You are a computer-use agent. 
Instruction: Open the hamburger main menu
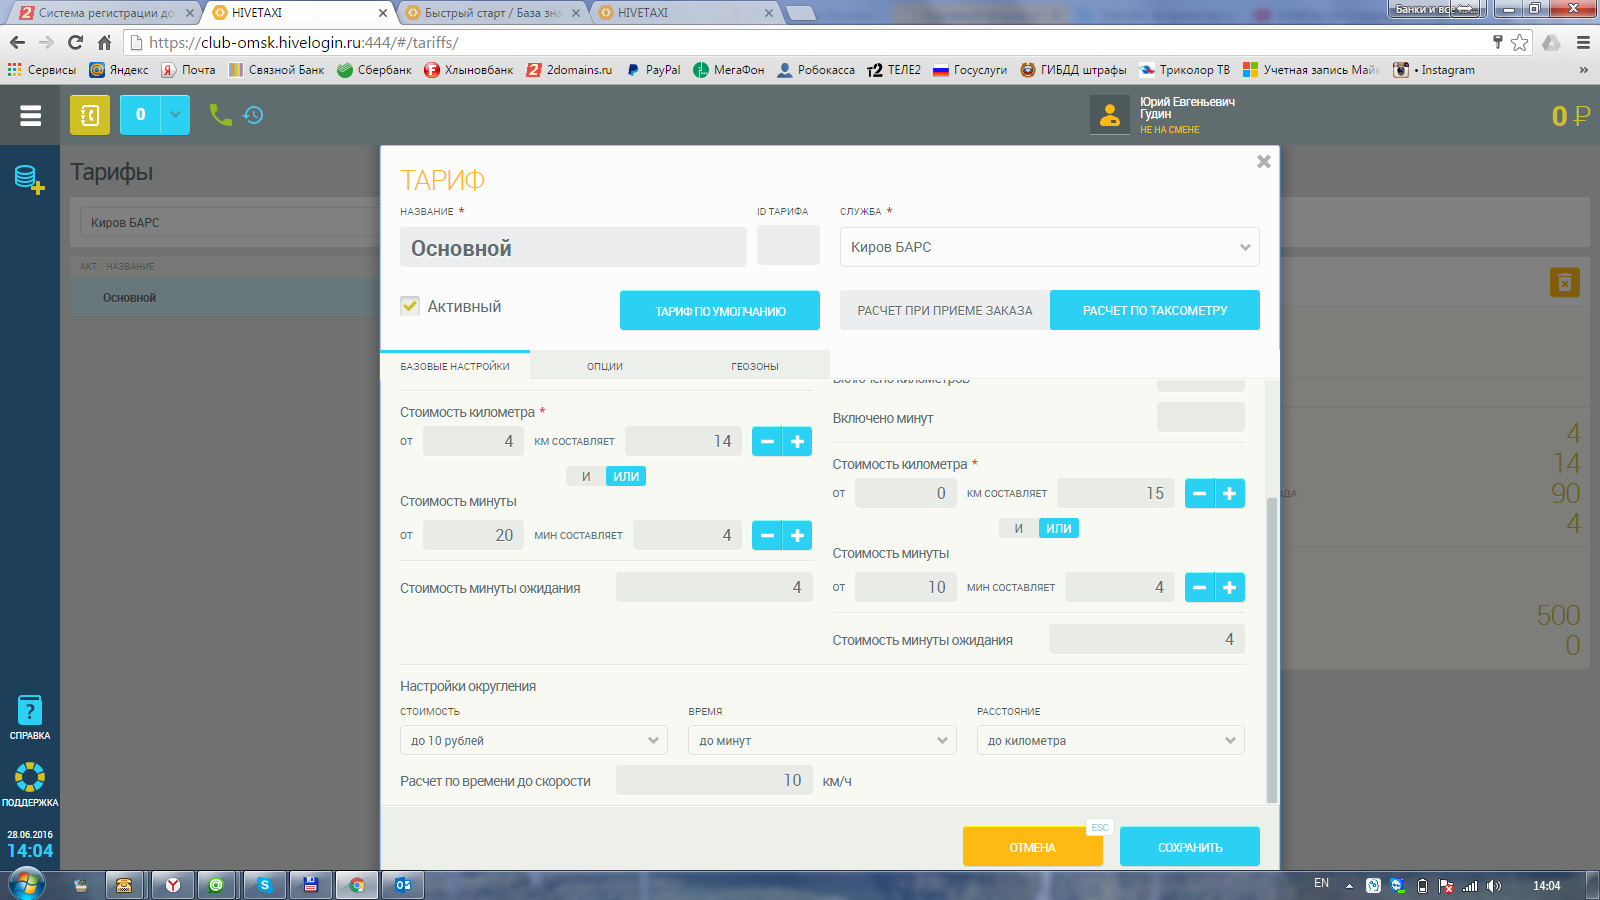[30, 116]
